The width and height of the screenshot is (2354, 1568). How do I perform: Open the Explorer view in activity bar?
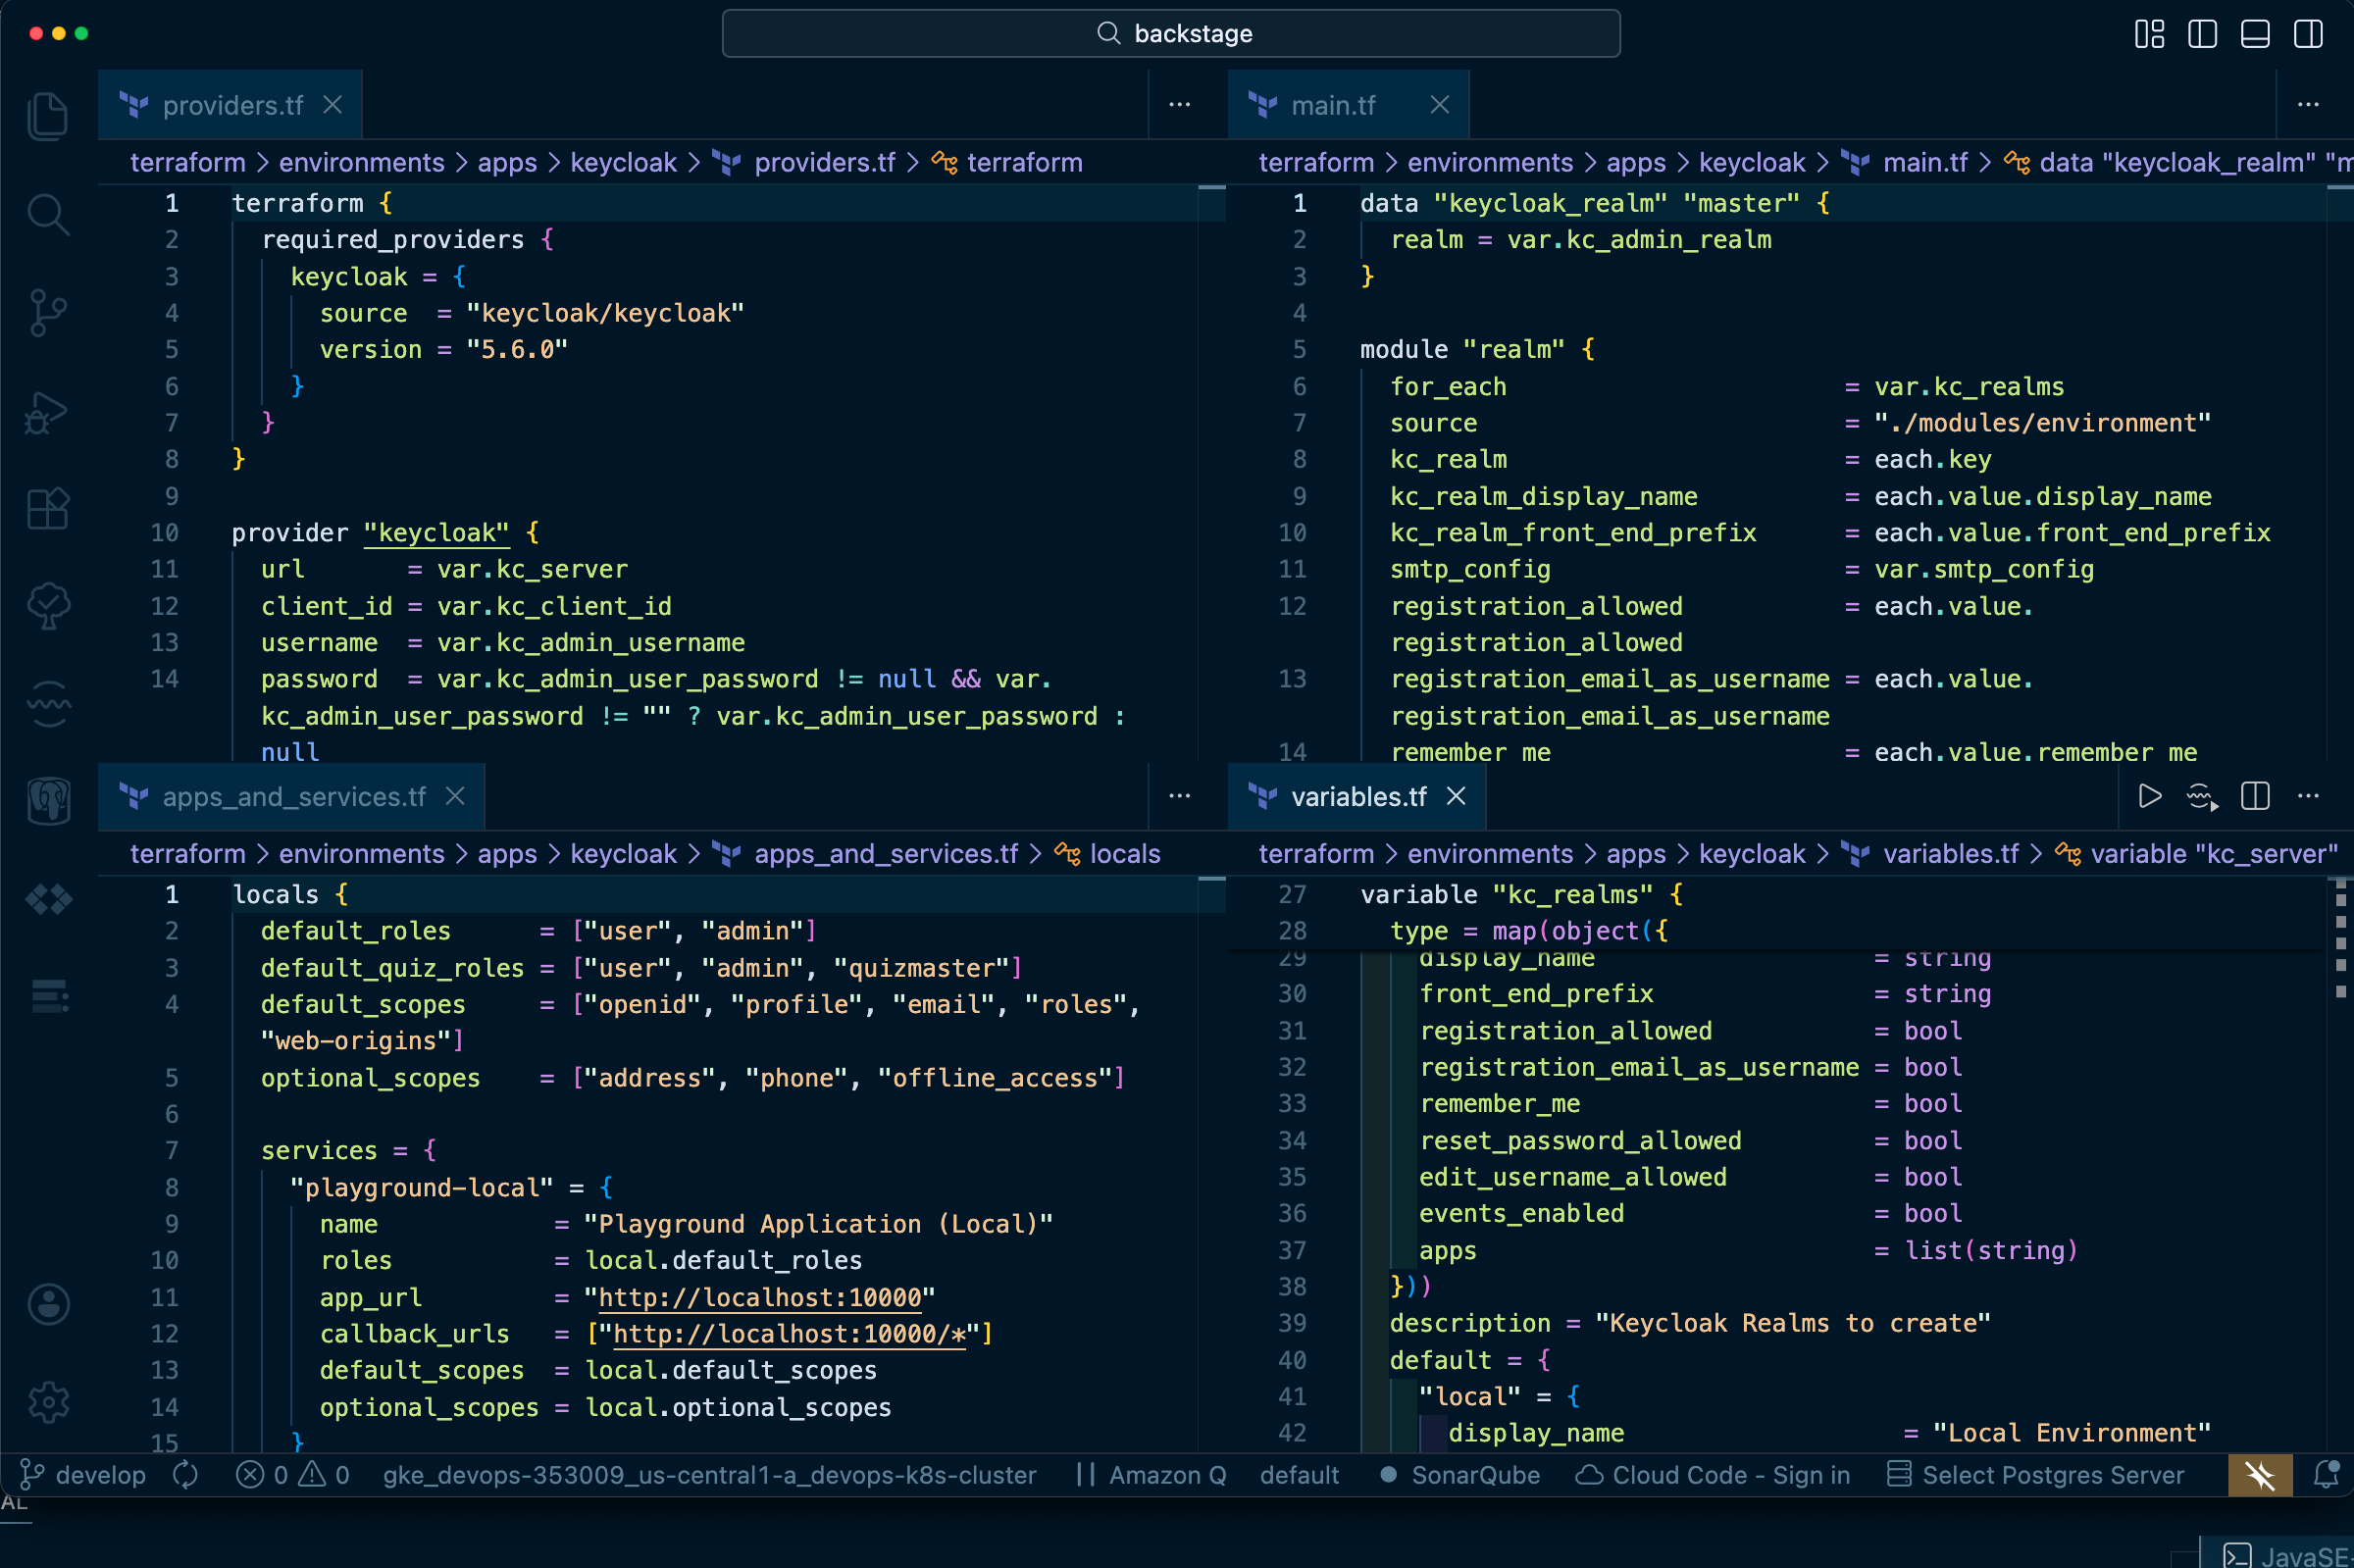point(48,115)
